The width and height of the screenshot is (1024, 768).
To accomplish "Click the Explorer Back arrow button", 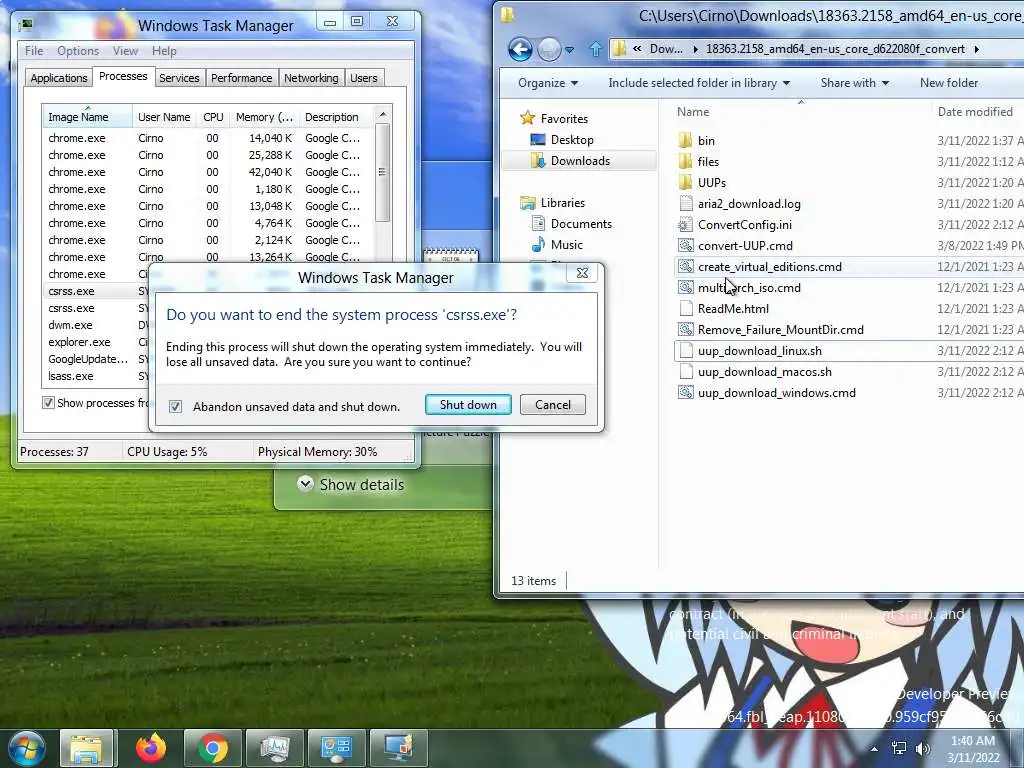I will point(520,50).
